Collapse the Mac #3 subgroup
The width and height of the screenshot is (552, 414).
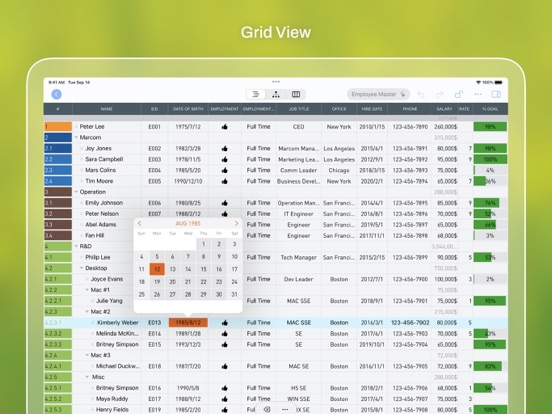tap(87, 355)
